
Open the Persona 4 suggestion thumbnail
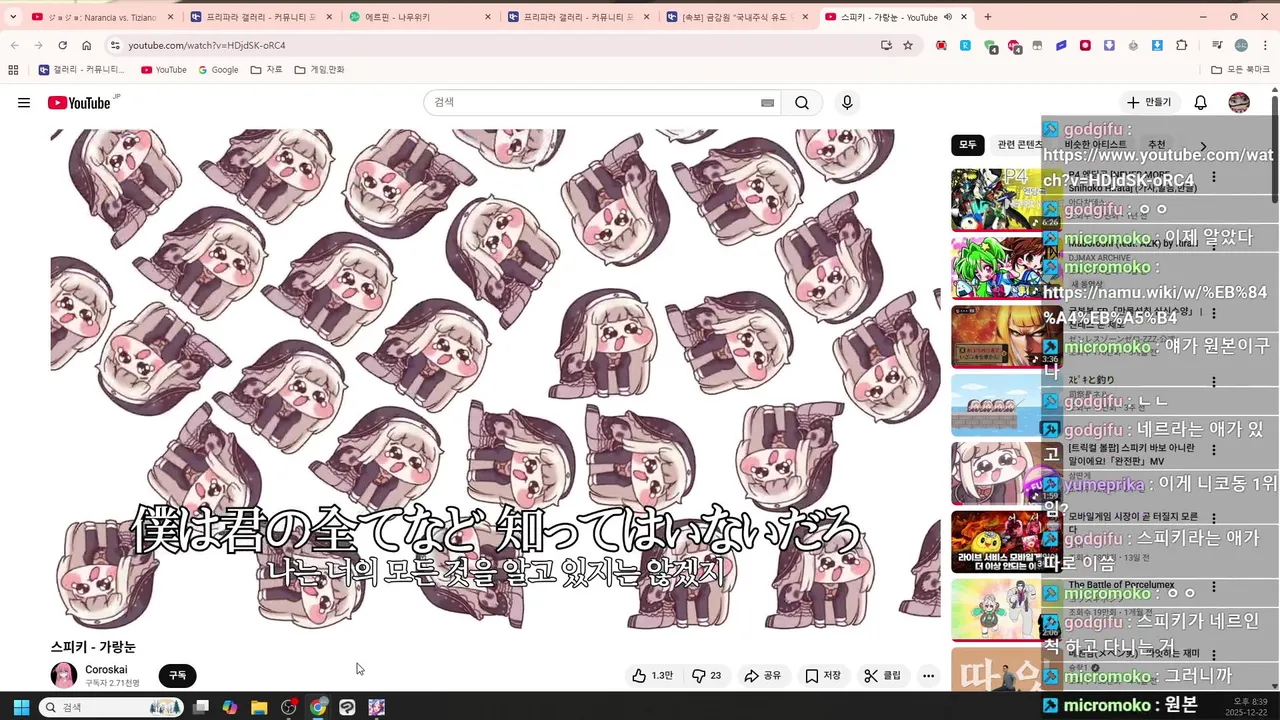(1005, 199)
